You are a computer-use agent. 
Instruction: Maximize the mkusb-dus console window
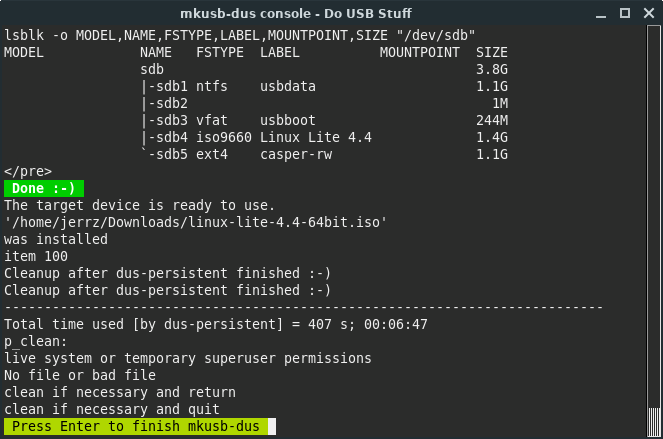click(x=624, y=13)
